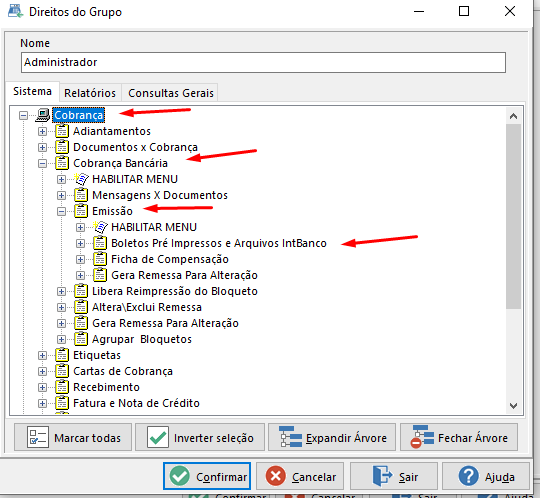Image resolution: width=540 pixels, height=498 pixels.
Task: Click the Cancelar button
Action: pos(300,476)
